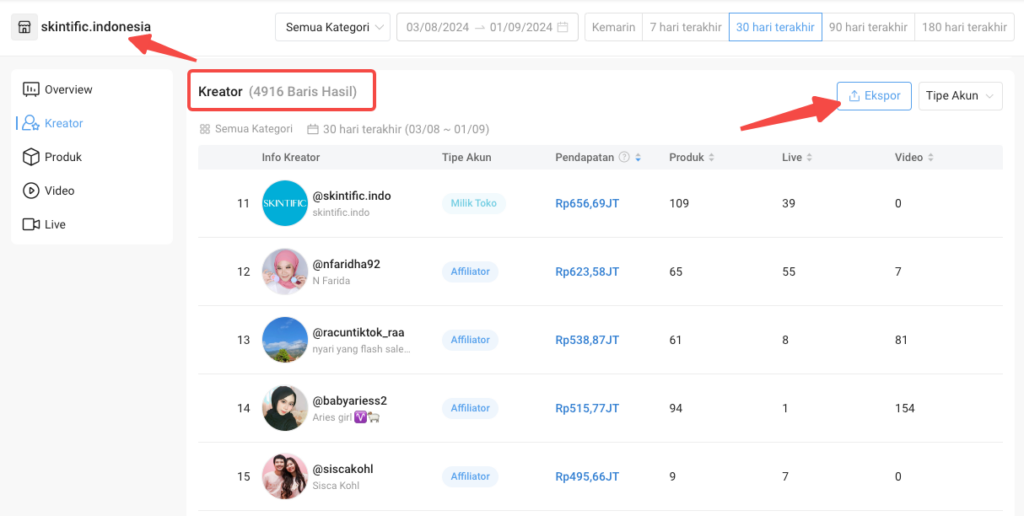1024x516 pixels.
Task: Select the Kemarin time range
Action: [x=613, y=27]
